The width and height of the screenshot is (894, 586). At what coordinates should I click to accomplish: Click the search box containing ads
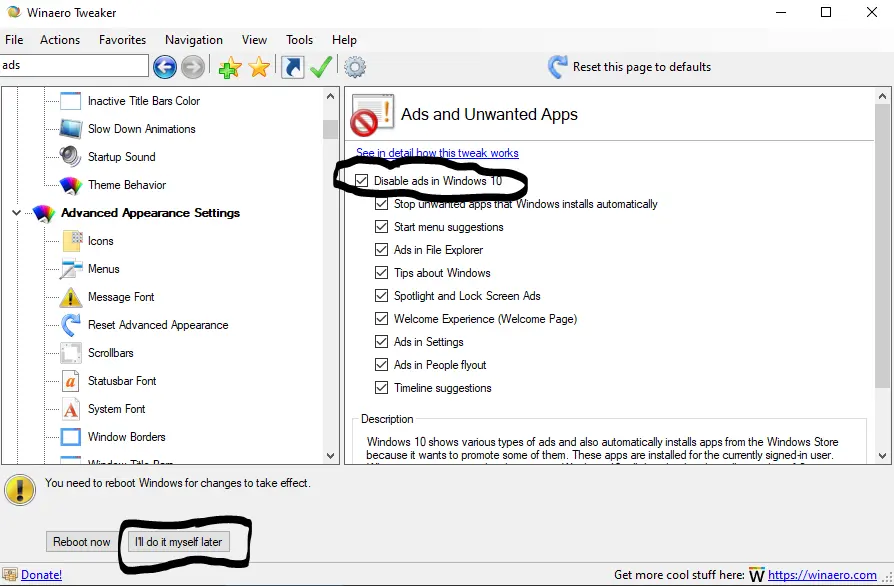(x=74, y=65)
